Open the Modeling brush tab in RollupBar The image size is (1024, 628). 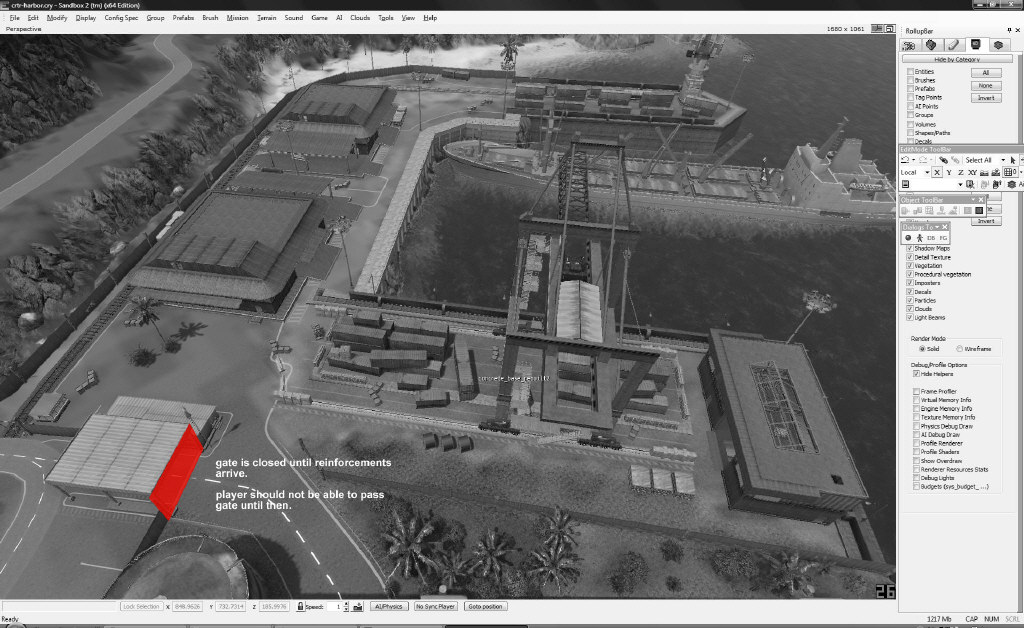click(x=953, y=45)
